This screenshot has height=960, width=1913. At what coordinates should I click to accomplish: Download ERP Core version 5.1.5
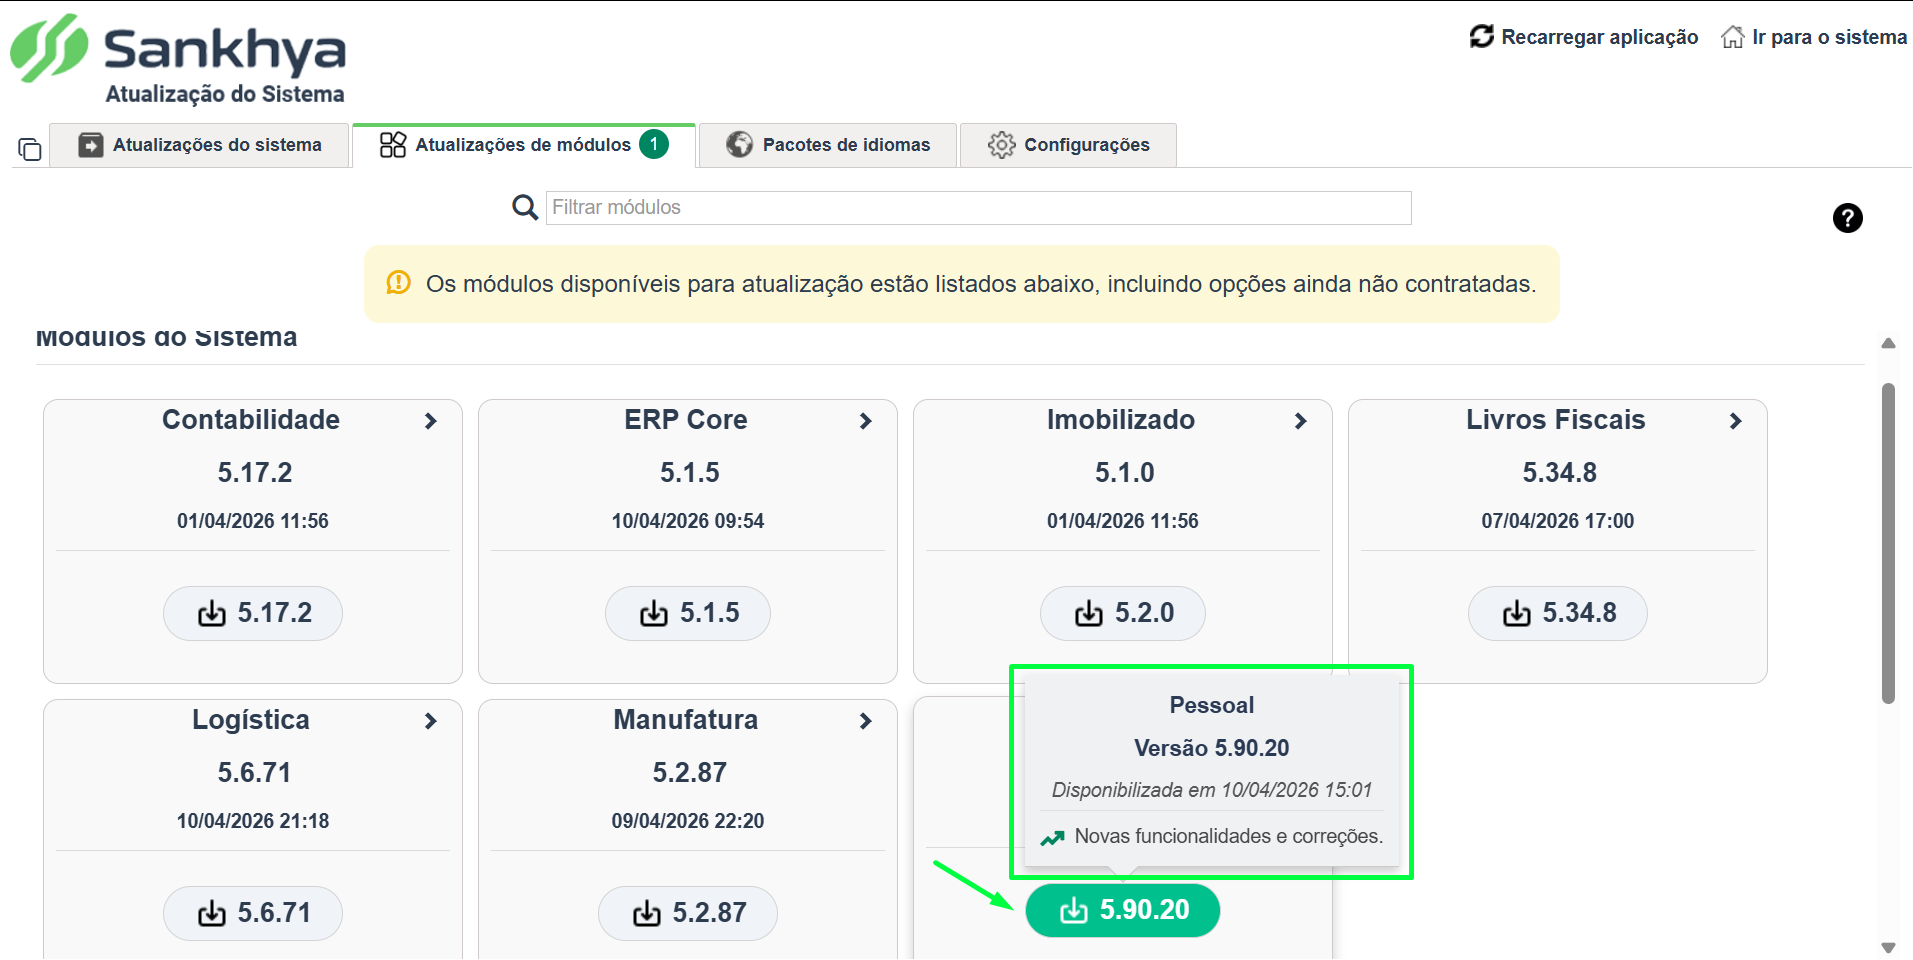click(688, 613)
